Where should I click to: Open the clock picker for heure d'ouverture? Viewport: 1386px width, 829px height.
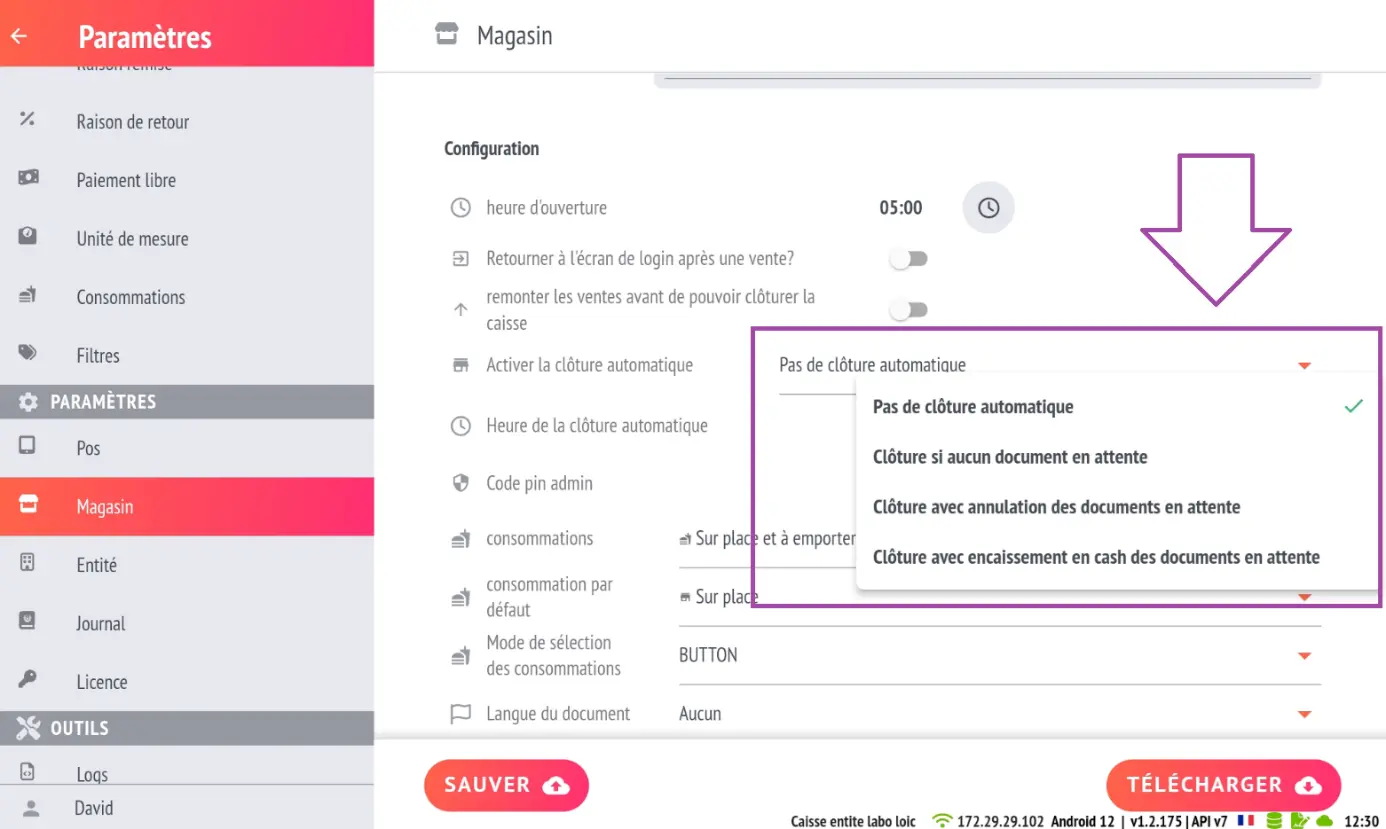(988, 208)
